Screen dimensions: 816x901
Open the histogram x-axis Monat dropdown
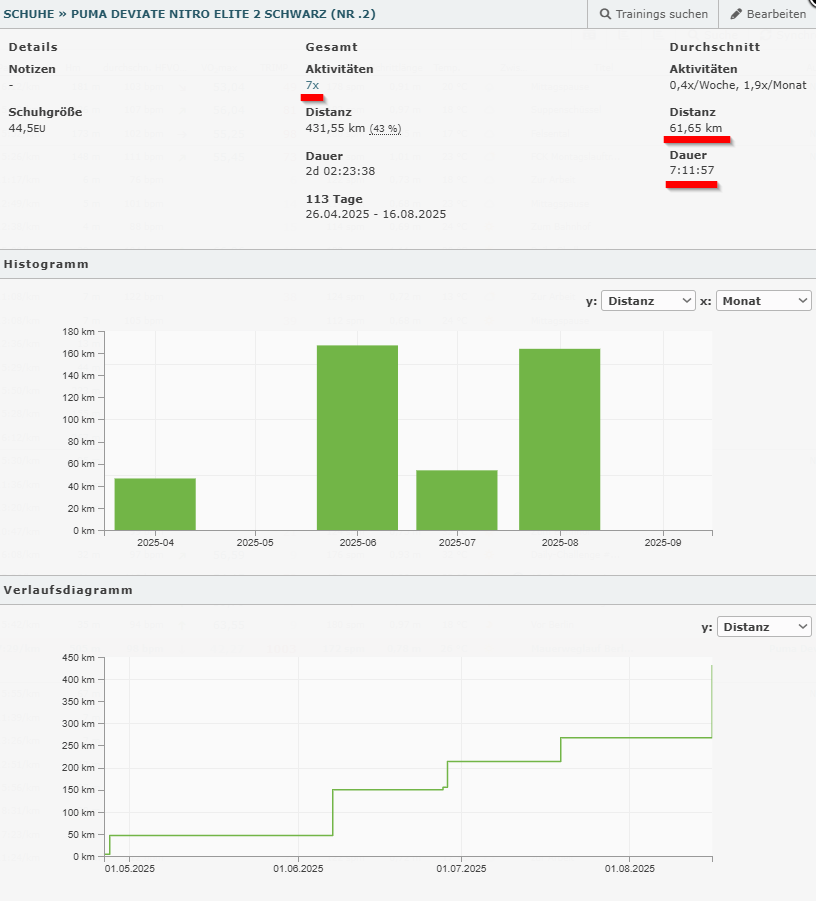tap(764, 300)
